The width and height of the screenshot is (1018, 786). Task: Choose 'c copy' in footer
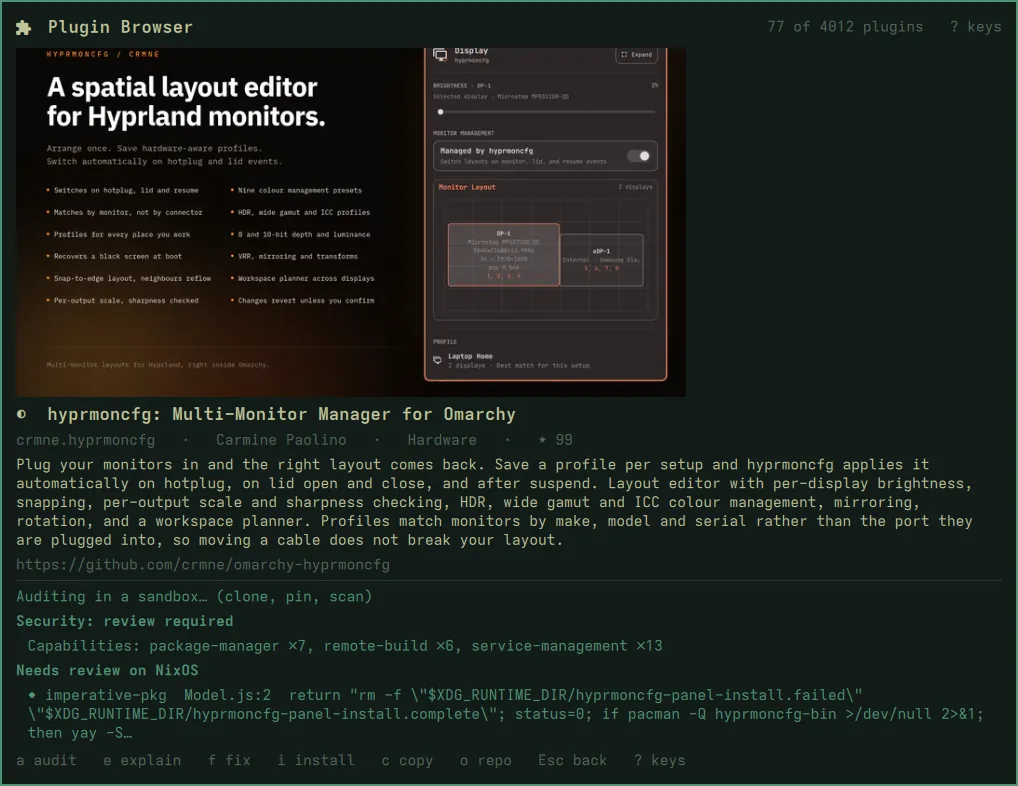407,760
